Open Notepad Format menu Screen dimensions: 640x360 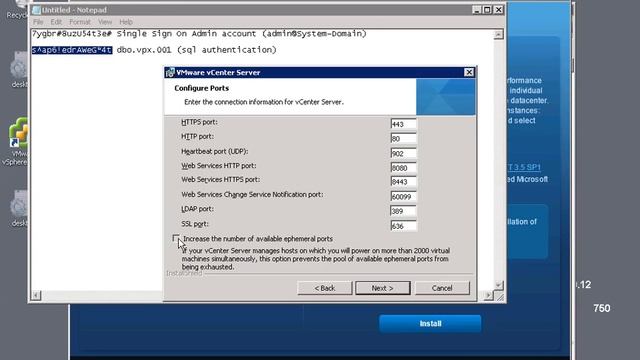point(80,22)
